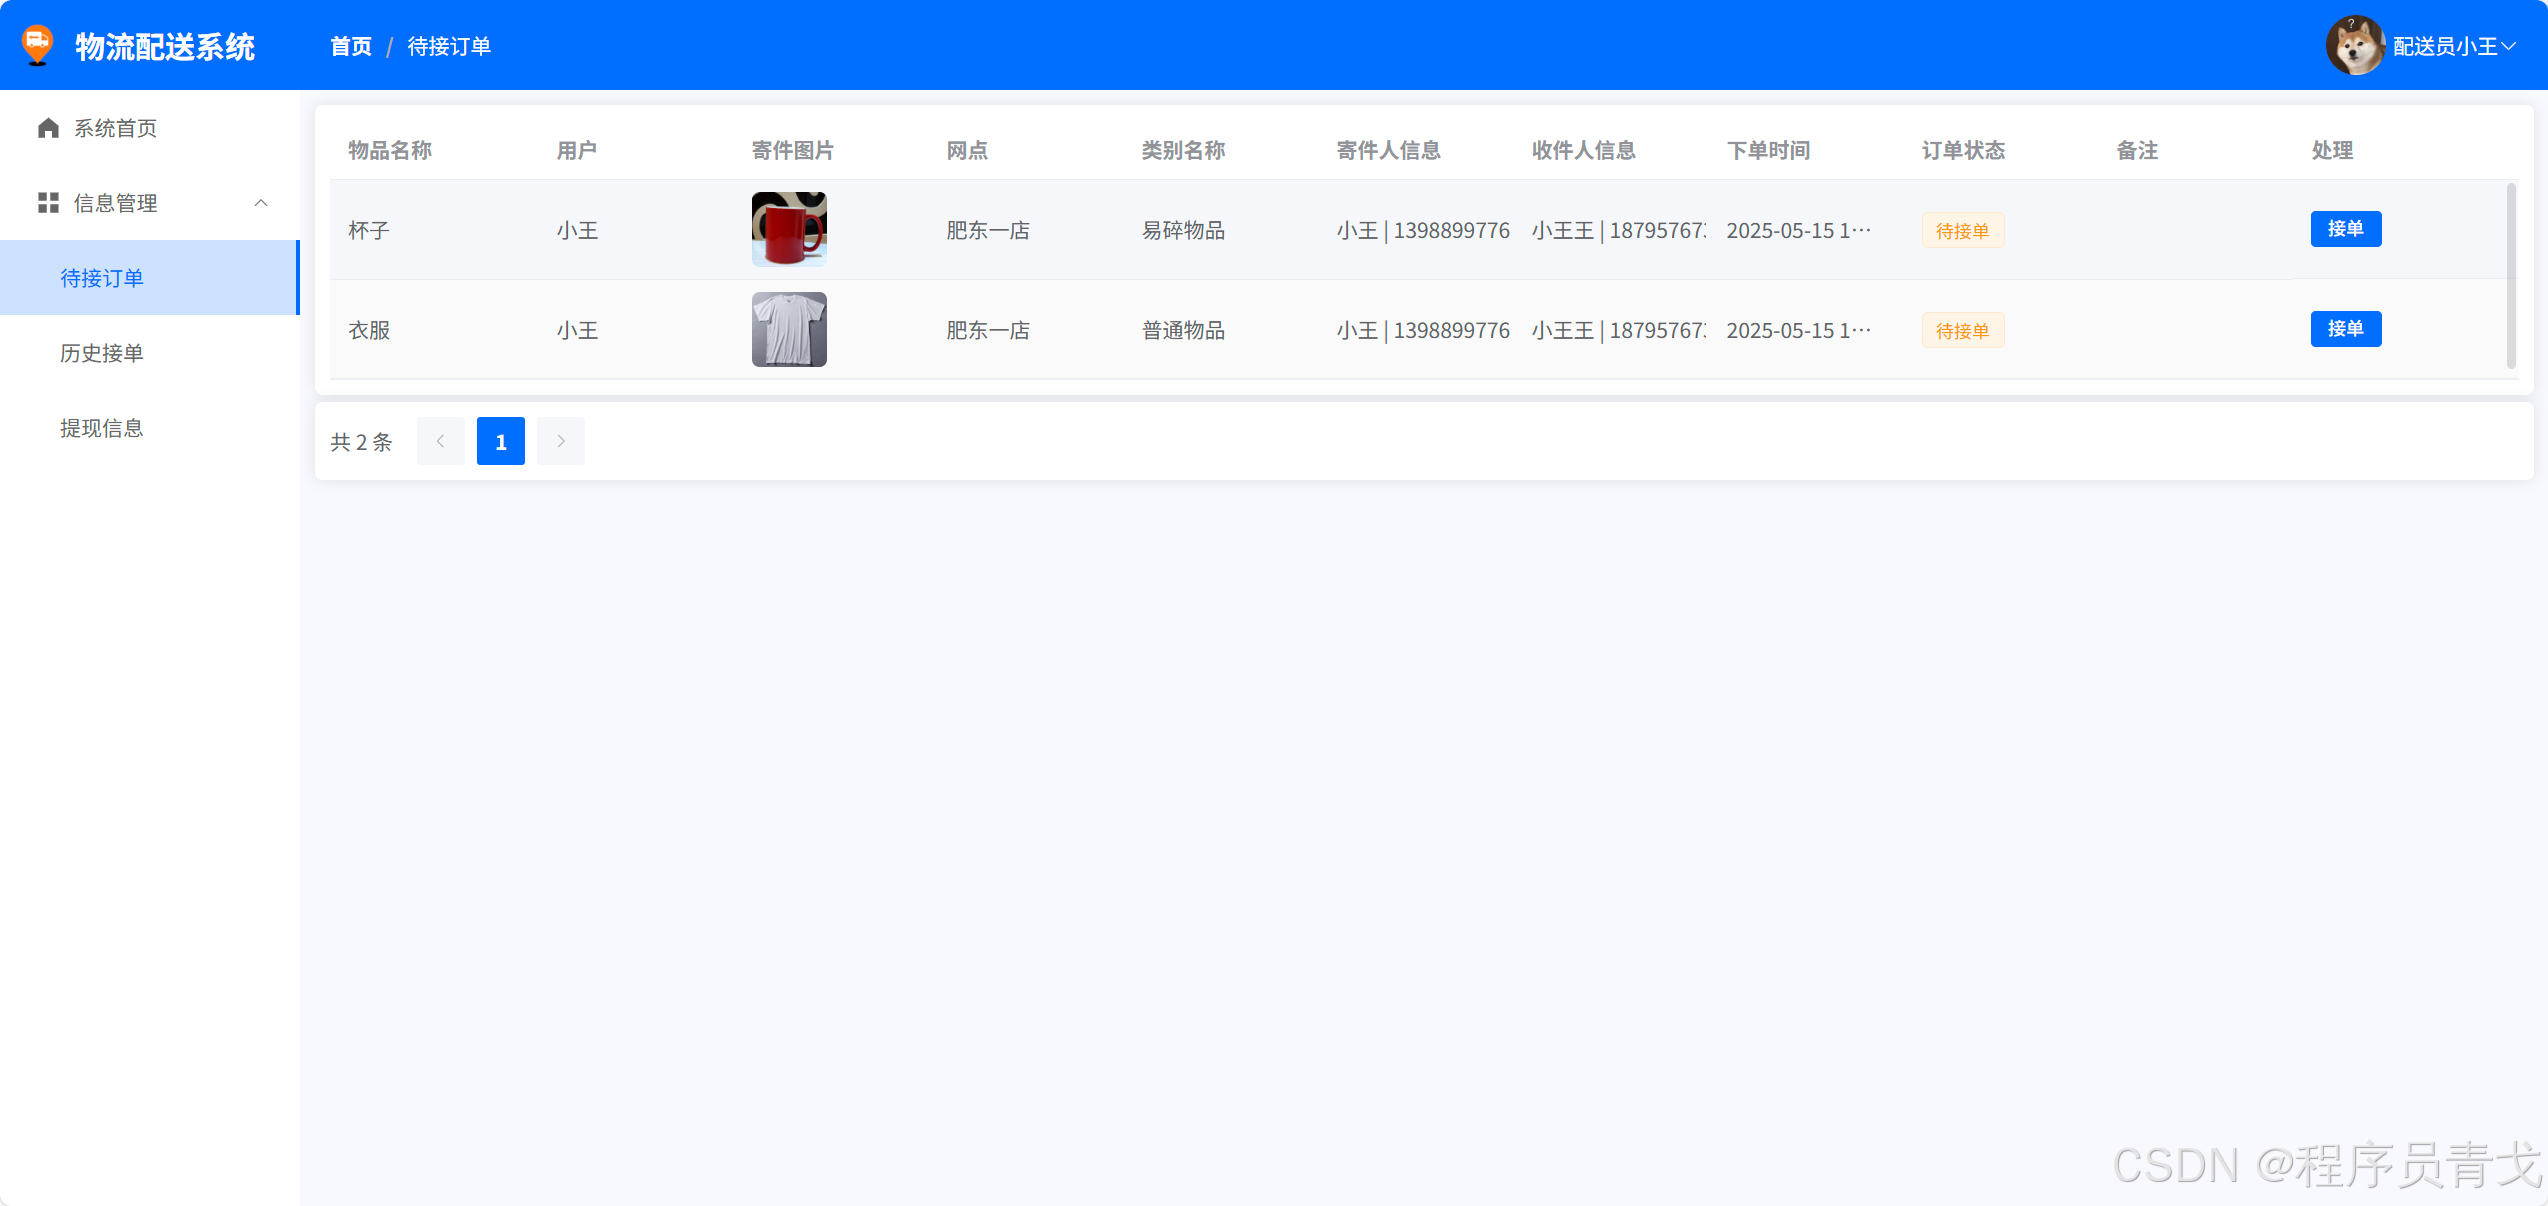This screenshot has width=2548, height=1206.
Task: Go to previous page arrow in pagination
Action: (440, 441)
